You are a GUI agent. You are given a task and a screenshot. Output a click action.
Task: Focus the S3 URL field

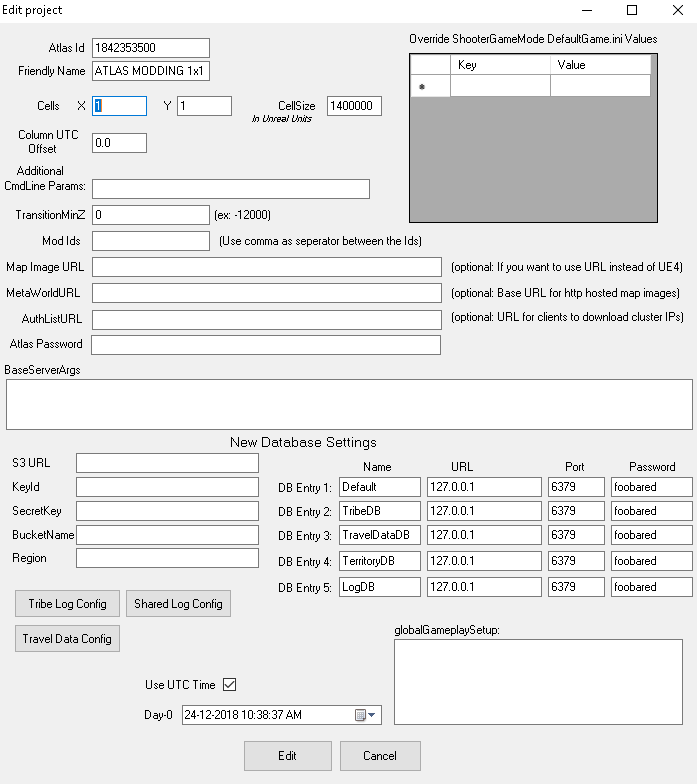click(x=168, y=463)
